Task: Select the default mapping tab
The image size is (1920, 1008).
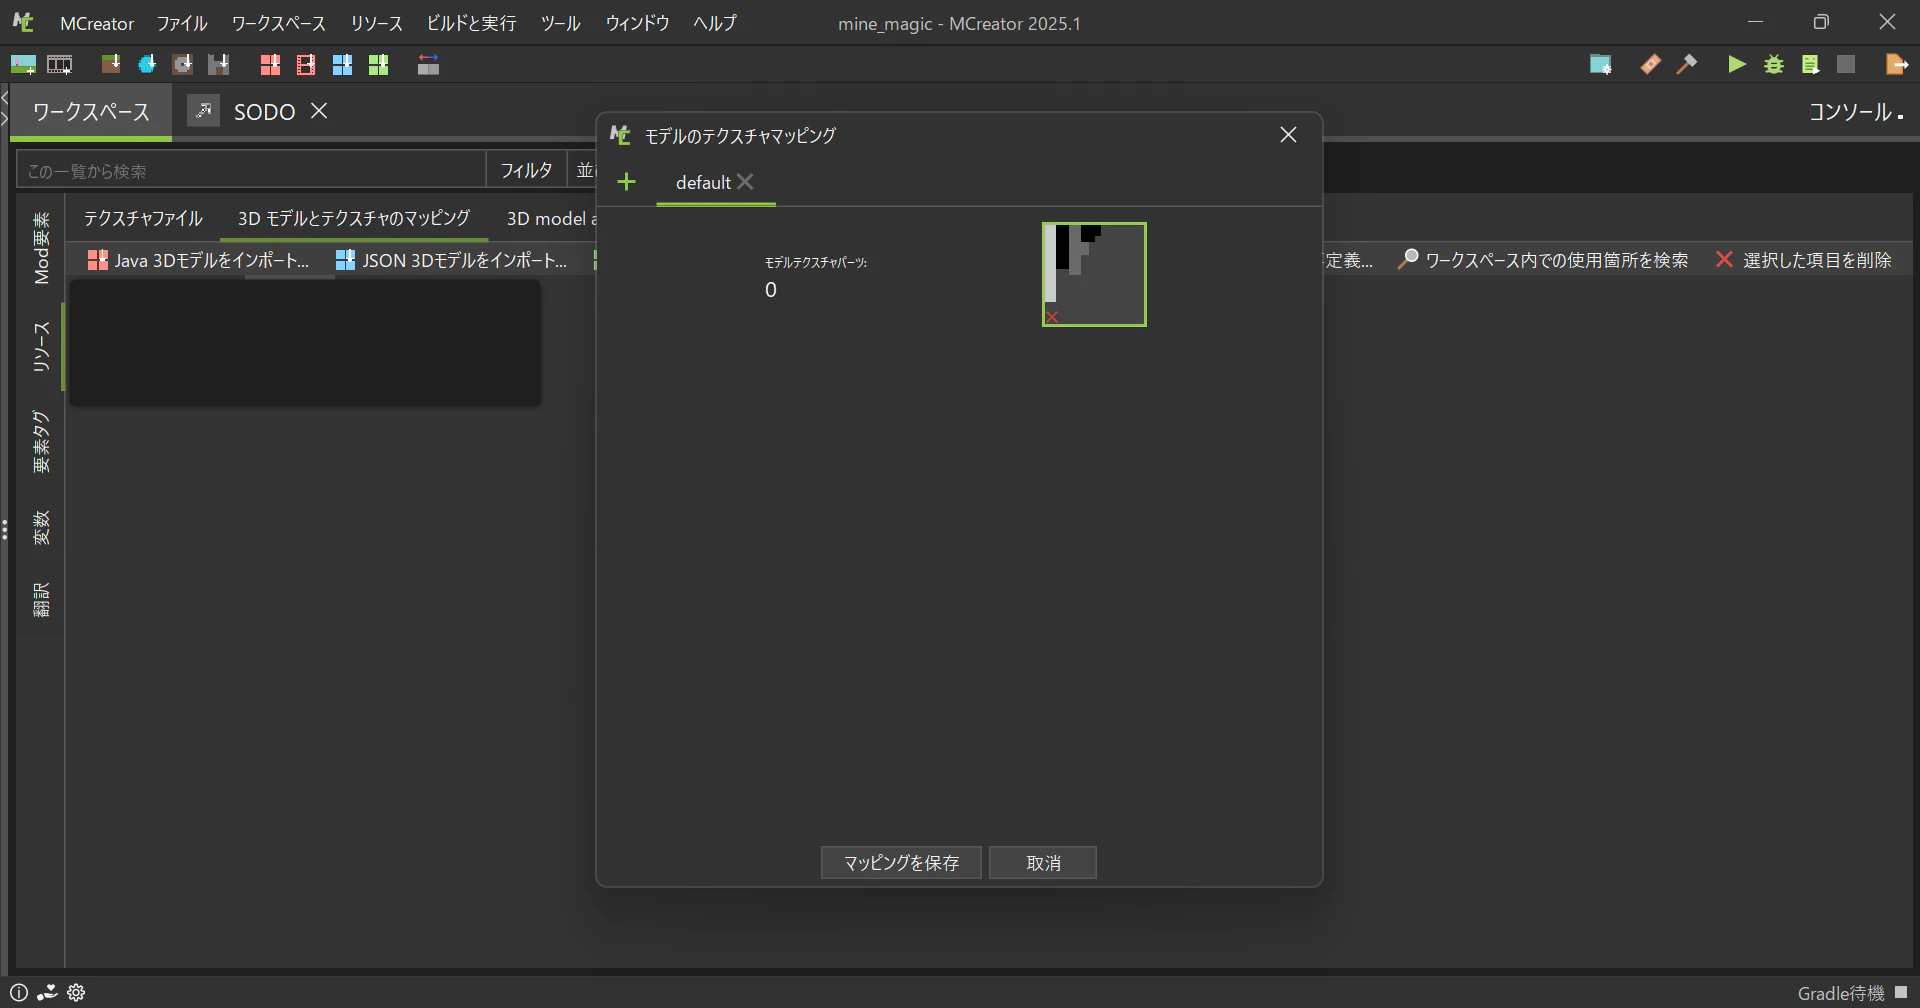Action: pyautogui.click(x=703, y=182)
